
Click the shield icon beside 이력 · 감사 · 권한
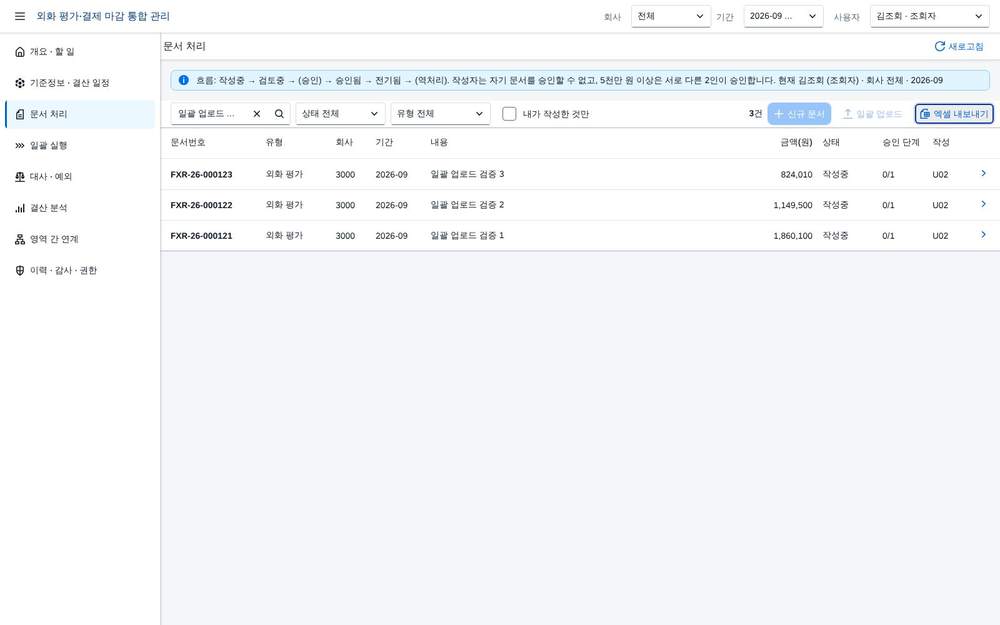(x=20, y=270)
